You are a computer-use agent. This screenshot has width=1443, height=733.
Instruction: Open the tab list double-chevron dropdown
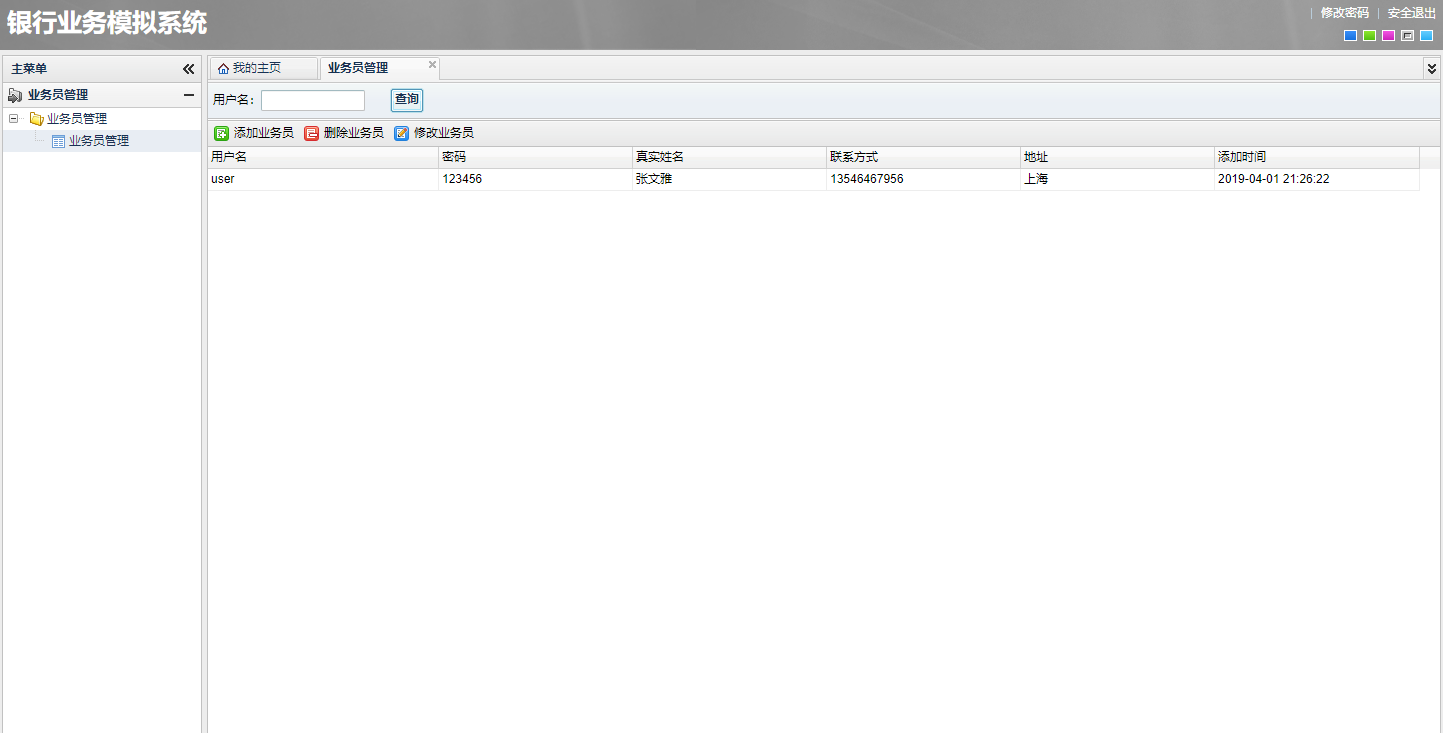(x=1431, y=68)
